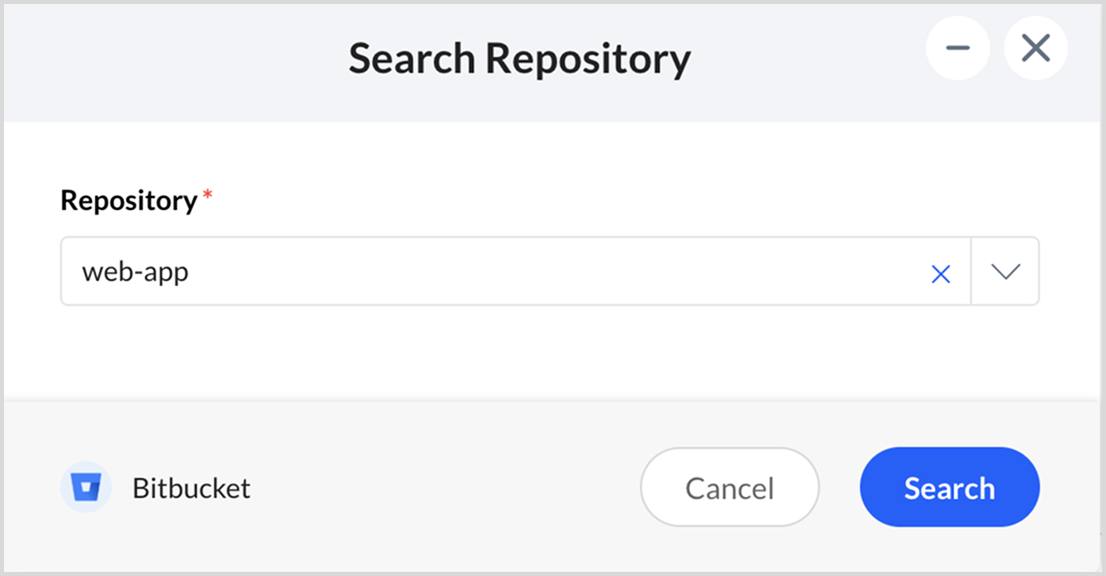Screen dimensions: 1106x576
Task: Click the Bitbucket label text
Action: pos(191,488)
